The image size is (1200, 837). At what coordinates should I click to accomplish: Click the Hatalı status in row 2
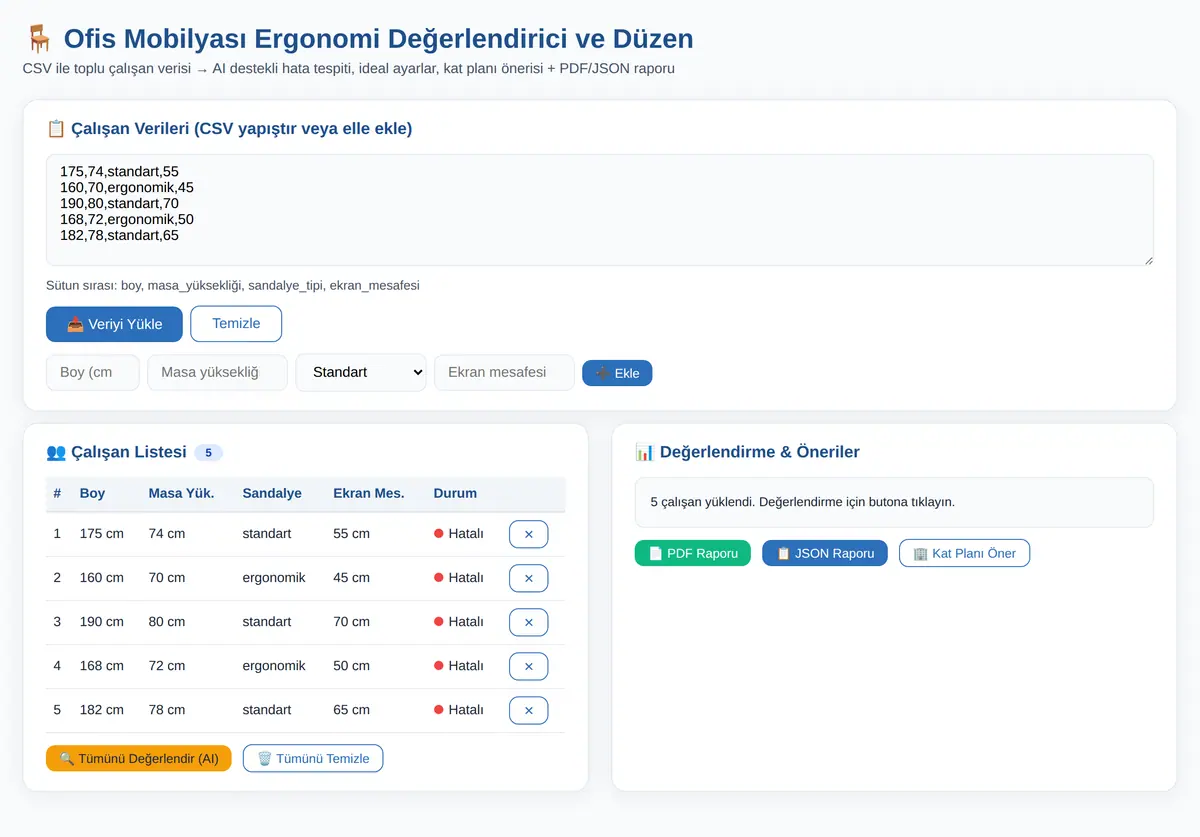459,578
